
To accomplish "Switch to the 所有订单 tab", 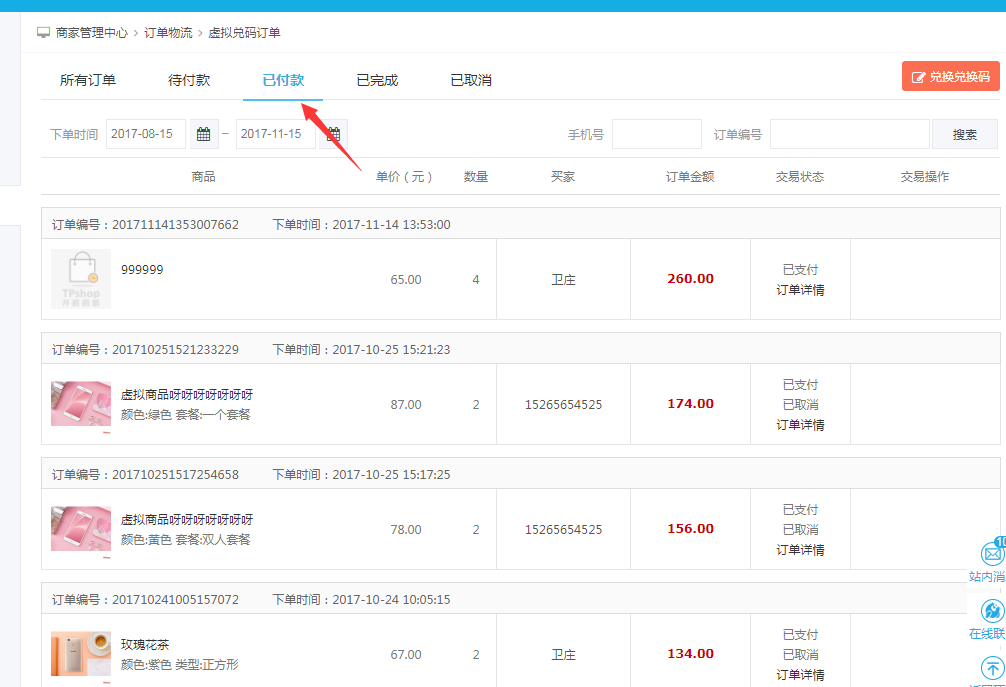I will [x=88, y=80].
